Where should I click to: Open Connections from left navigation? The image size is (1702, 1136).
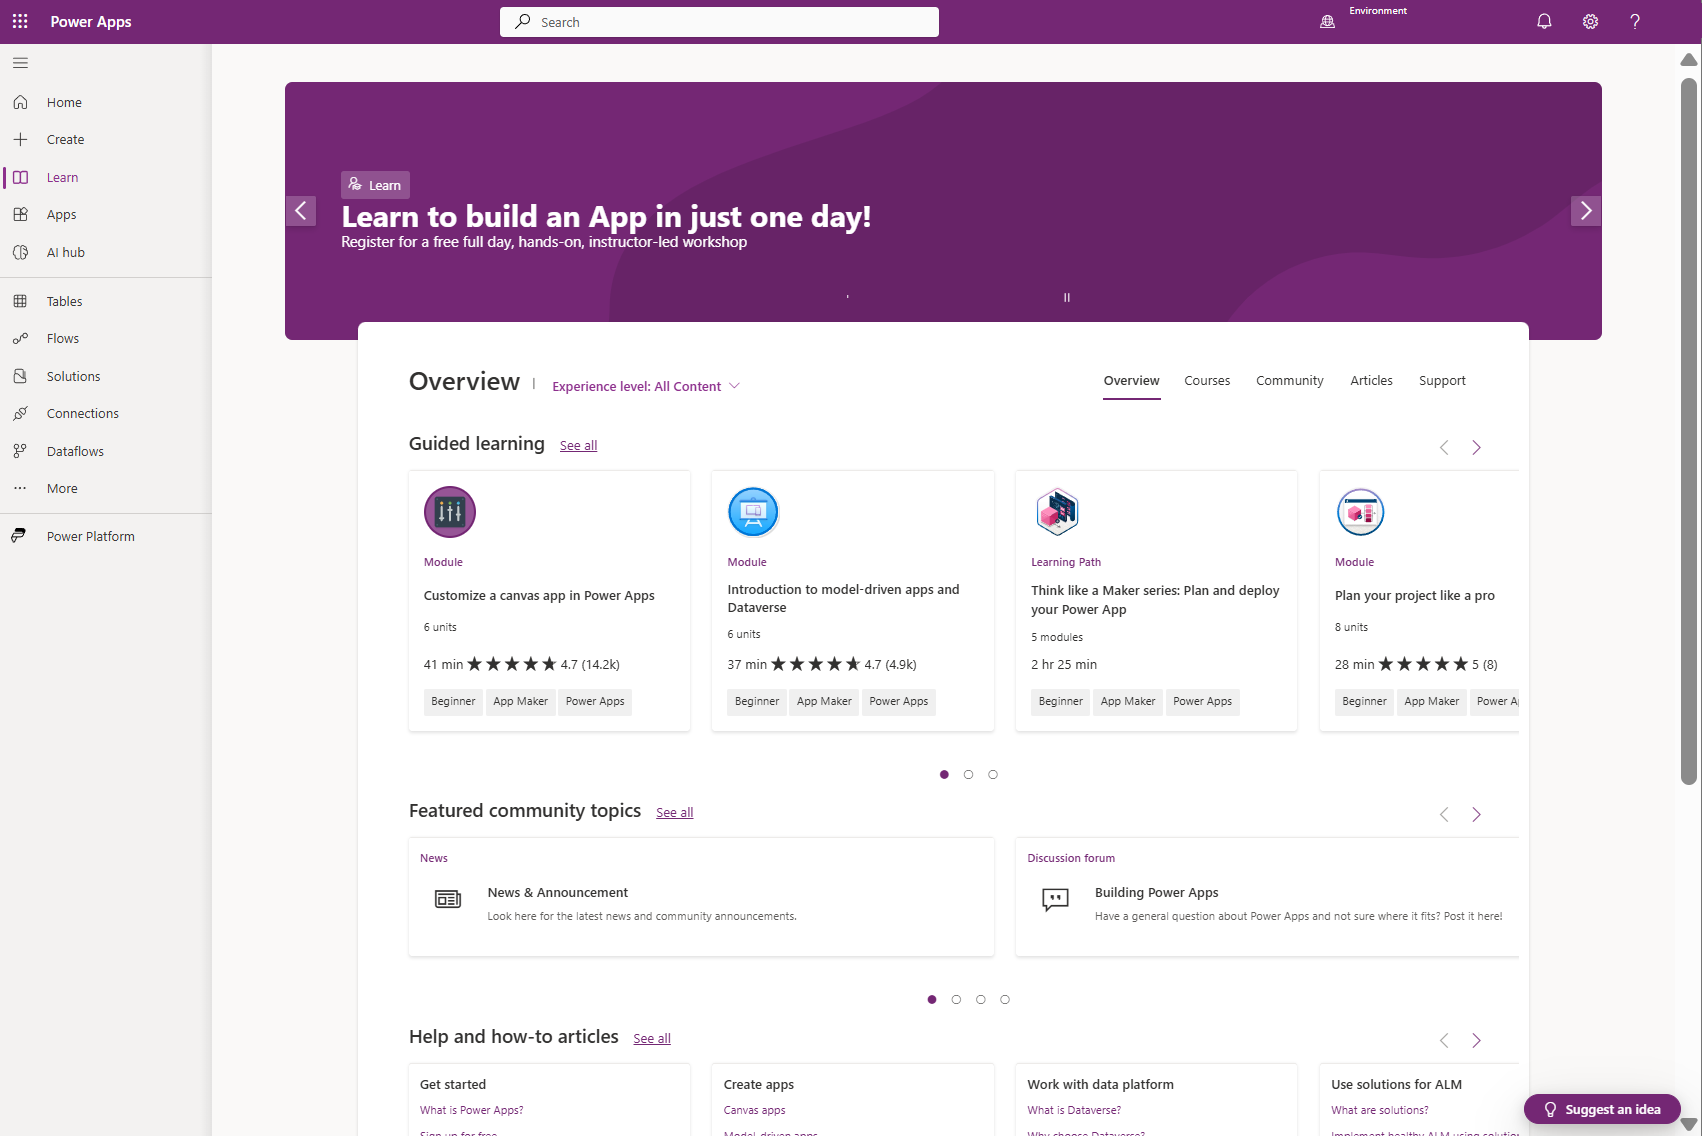point(81,413)
